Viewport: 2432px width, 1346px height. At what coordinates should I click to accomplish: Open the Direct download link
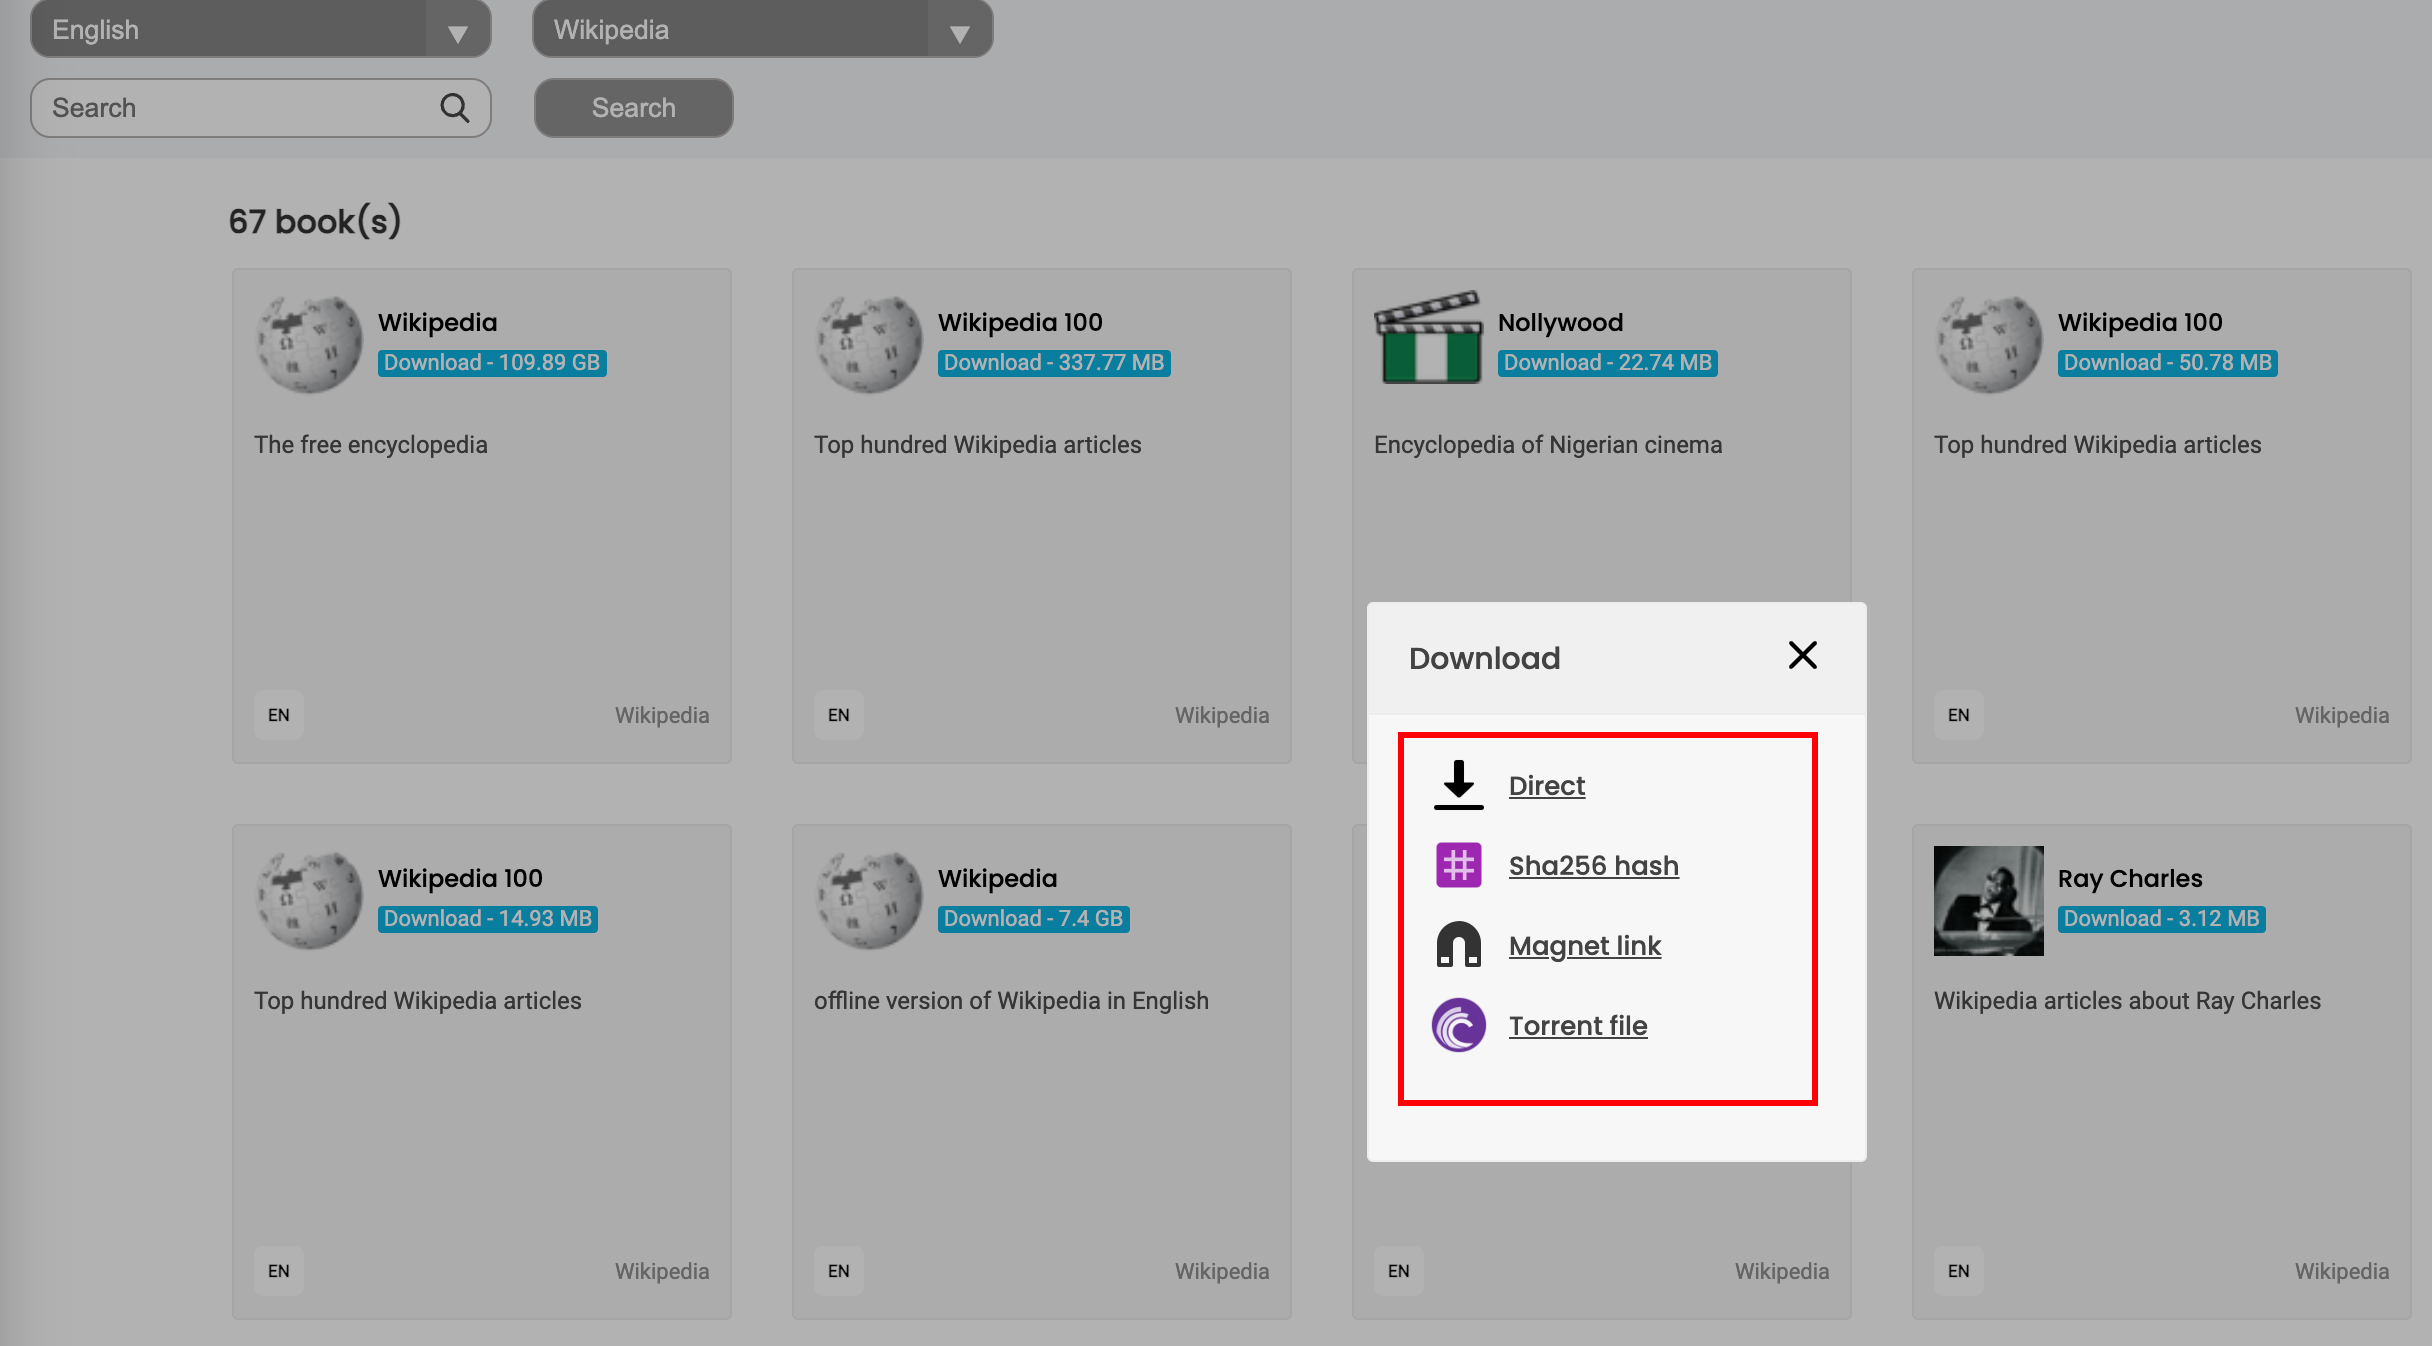(x=1546, y=786)
